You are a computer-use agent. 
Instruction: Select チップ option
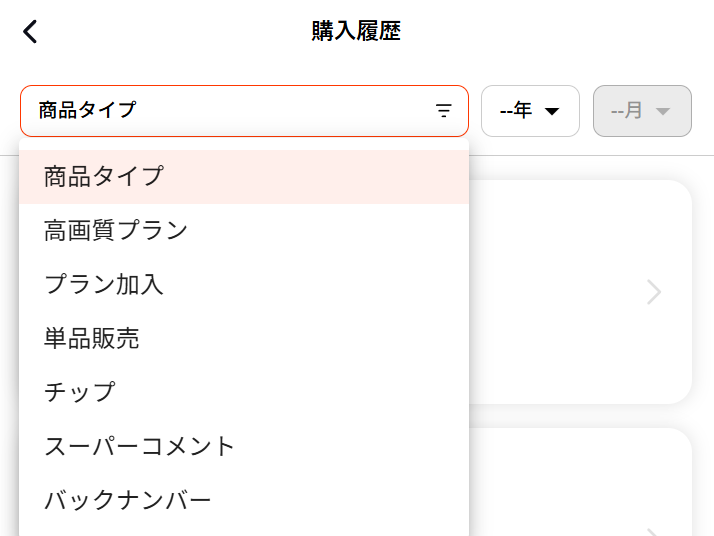pos(244,392)
